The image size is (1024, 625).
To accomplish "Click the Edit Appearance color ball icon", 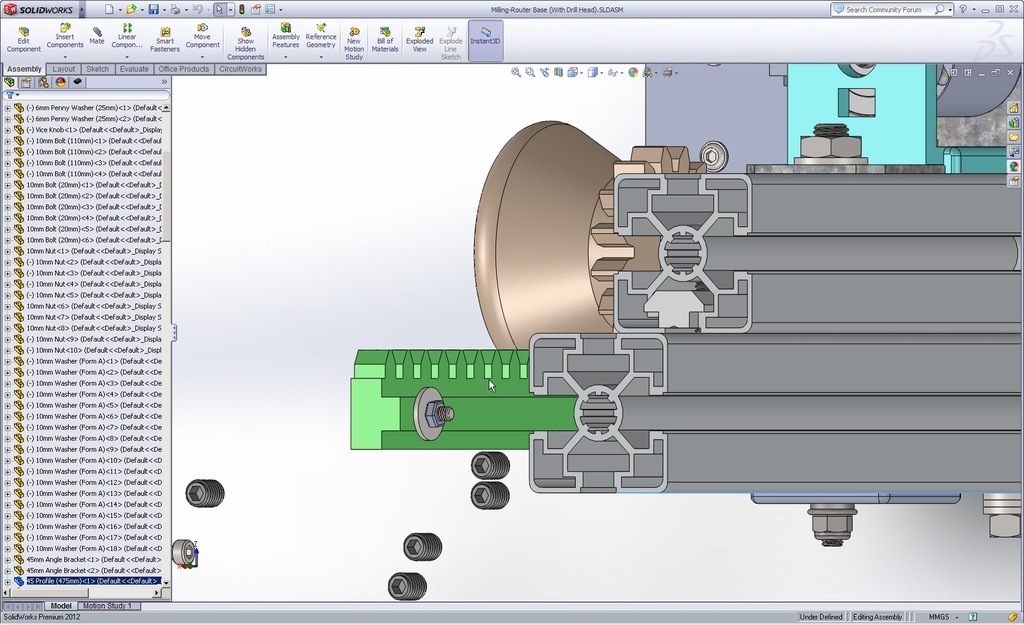I will (x=633, y=72).
